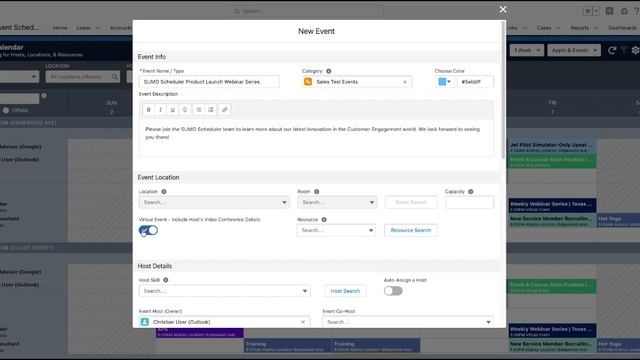Refresh the calendar view
This screenshot has height=360, width=640.
(611, 50)
